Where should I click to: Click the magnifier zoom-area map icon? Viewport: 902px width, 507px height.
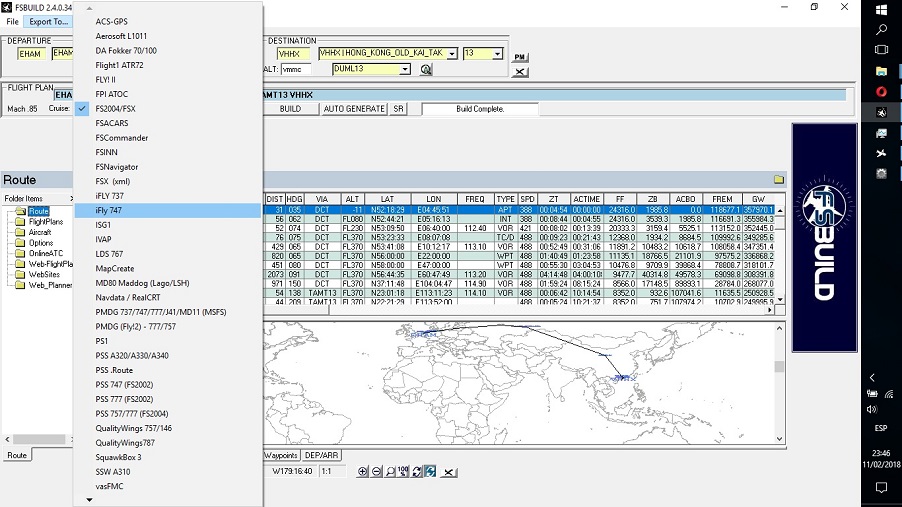[390, 471]
